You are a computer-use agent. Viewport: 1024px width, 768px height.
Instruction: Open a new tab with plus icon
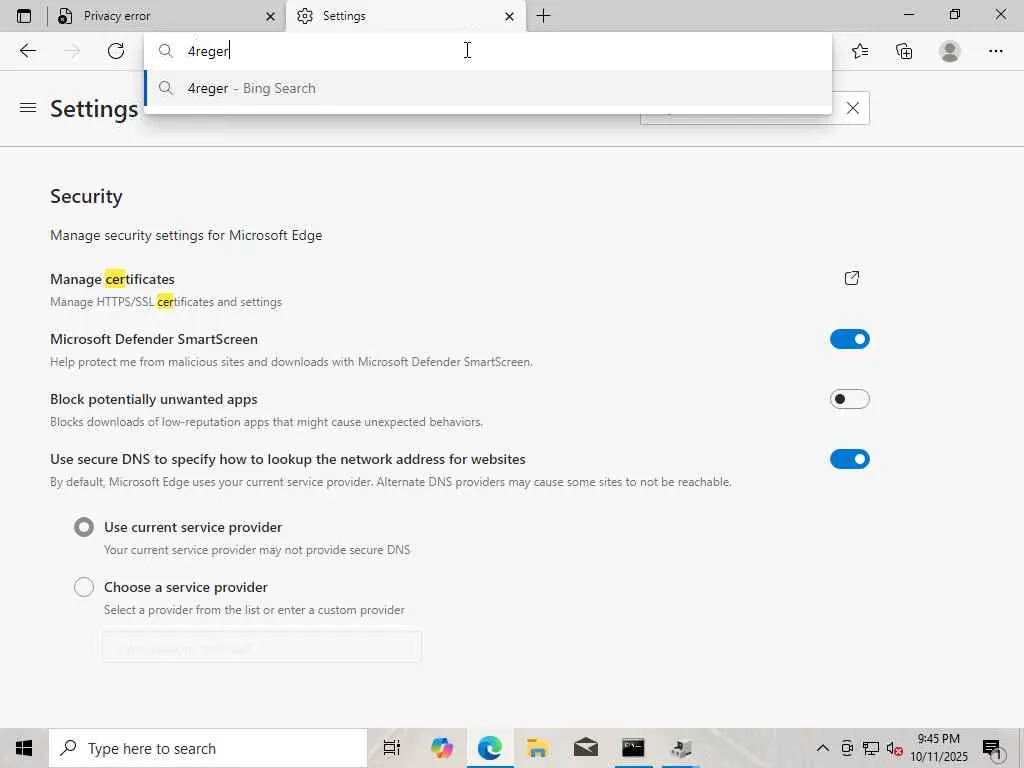click(543, 16)
